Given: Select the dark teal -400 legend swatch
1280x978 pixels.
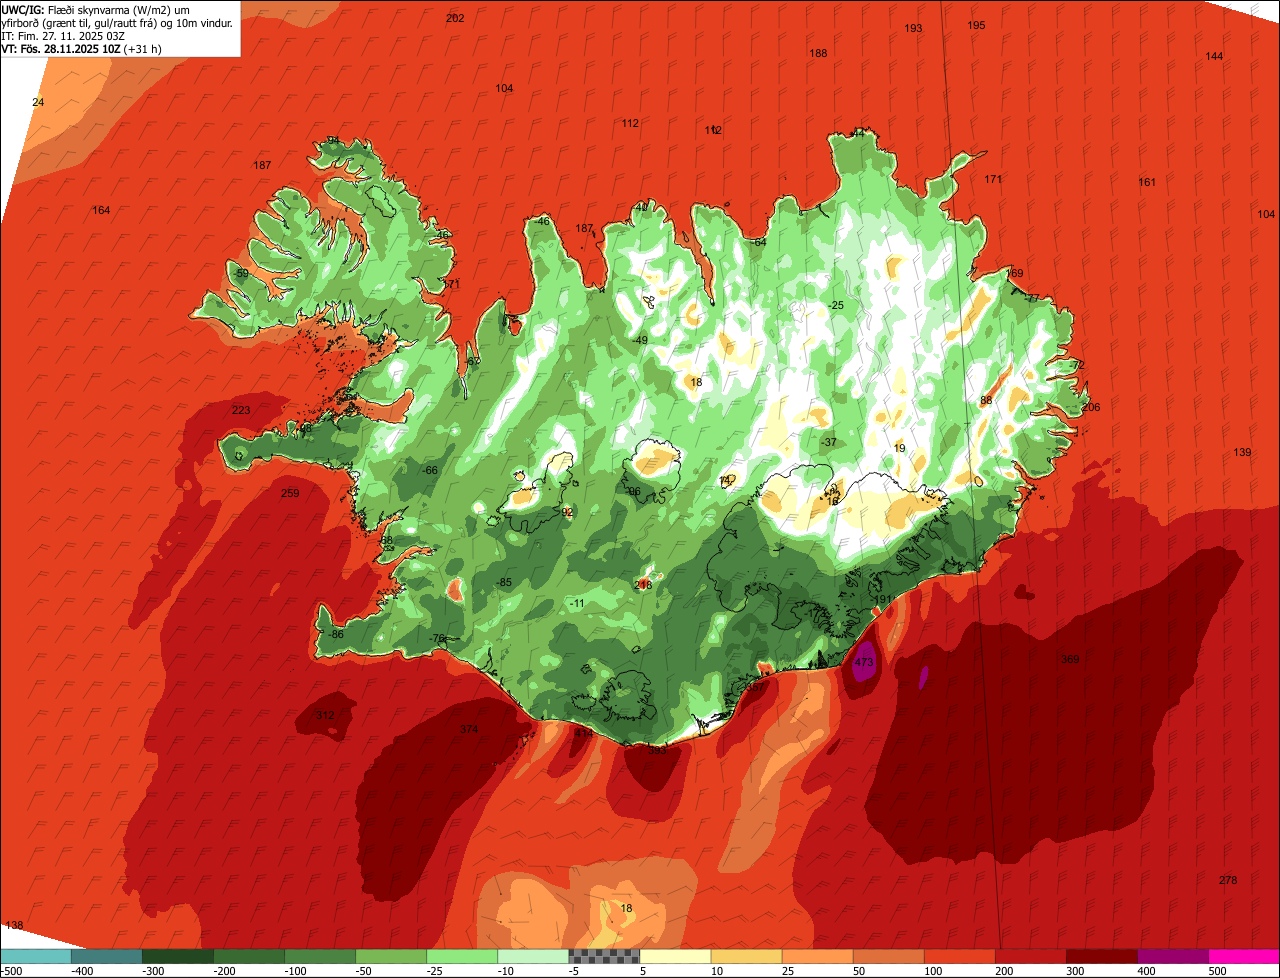Looking at the screenshot, I should tap(106, 956).
